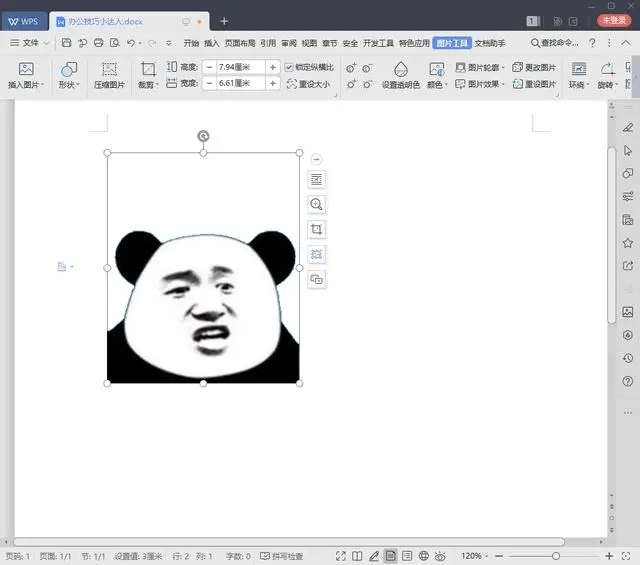
Task: Click the star favorites icon in right sidebar
Action: pyautogui.click(x=628, y=243)
